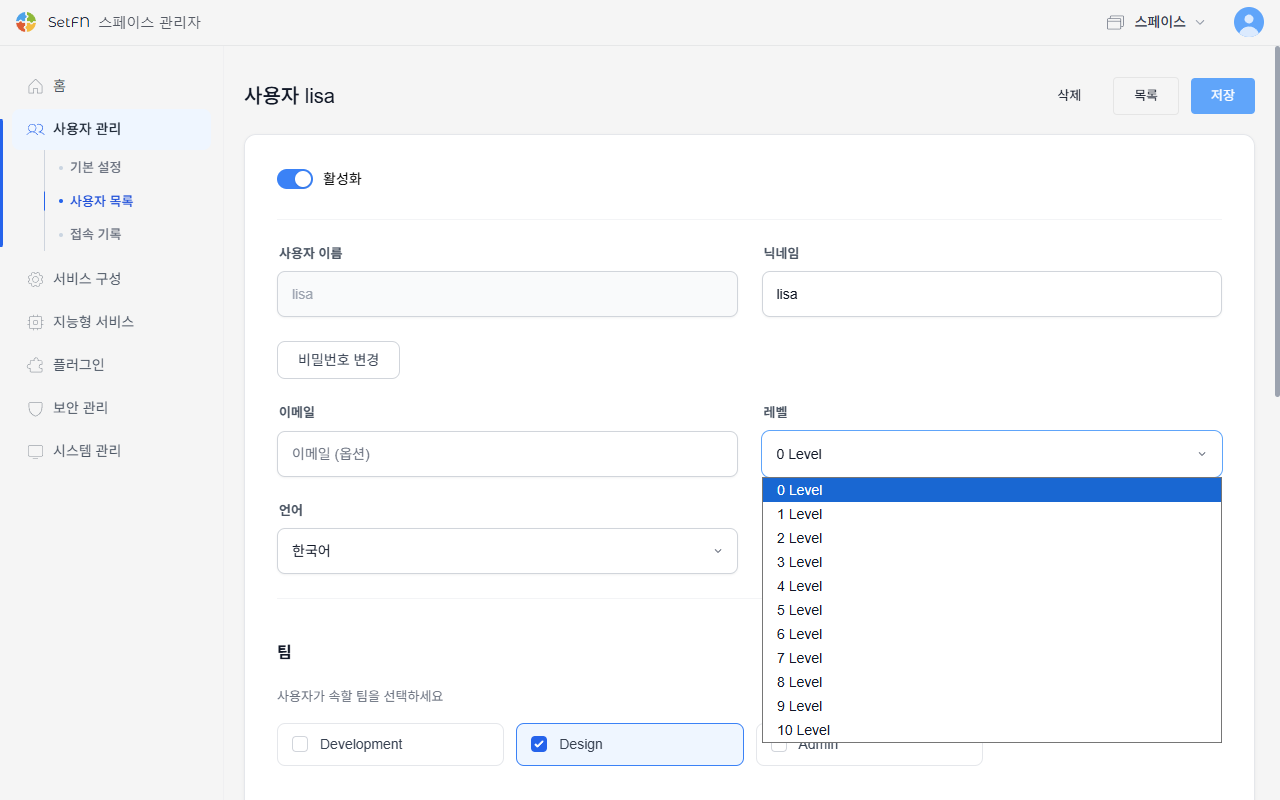Open the user profile avatar

[1248, 22]
